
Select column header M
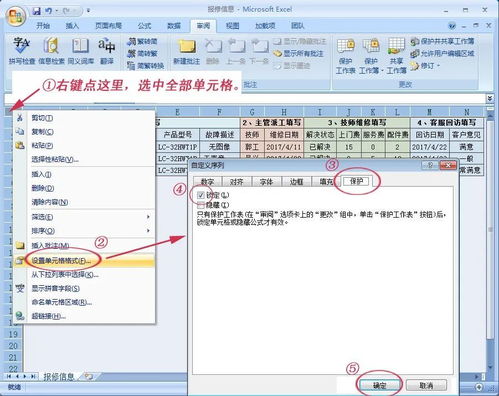click(x=429, y=112)
